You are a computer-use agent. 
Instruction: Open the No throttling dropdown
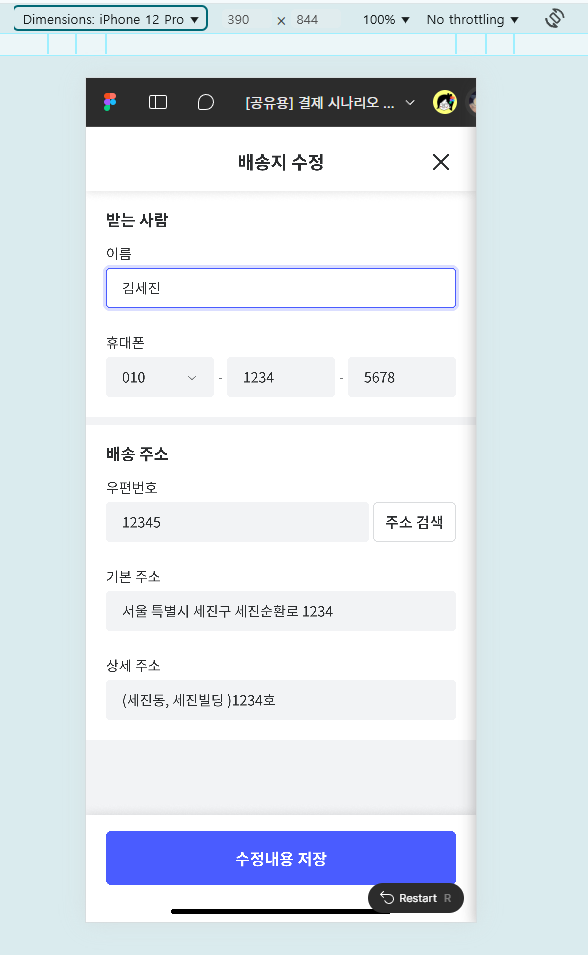pyautogui.click(x=472, y=19)
